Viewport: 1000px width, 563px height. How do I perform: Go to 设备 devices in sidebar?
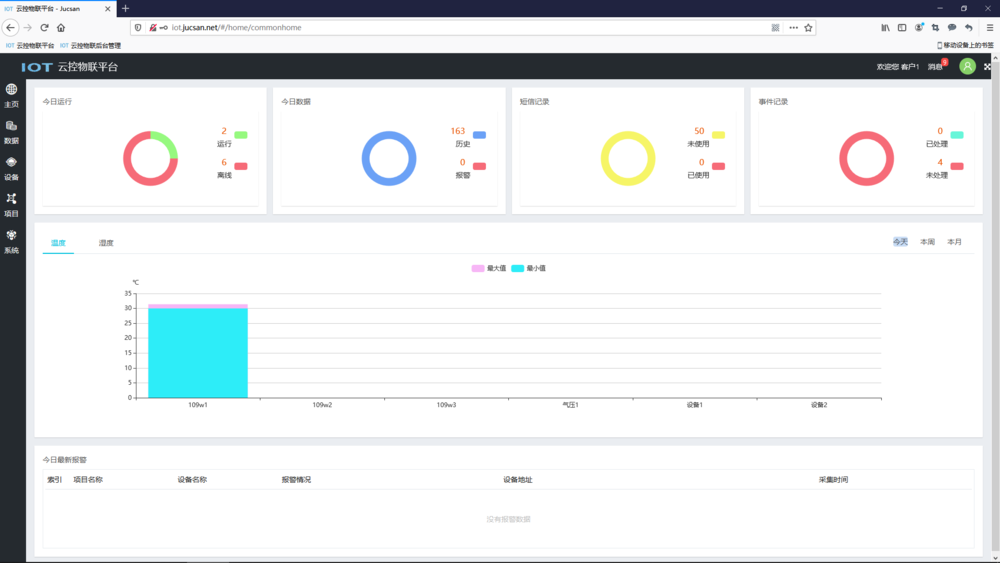pos(11,167)
